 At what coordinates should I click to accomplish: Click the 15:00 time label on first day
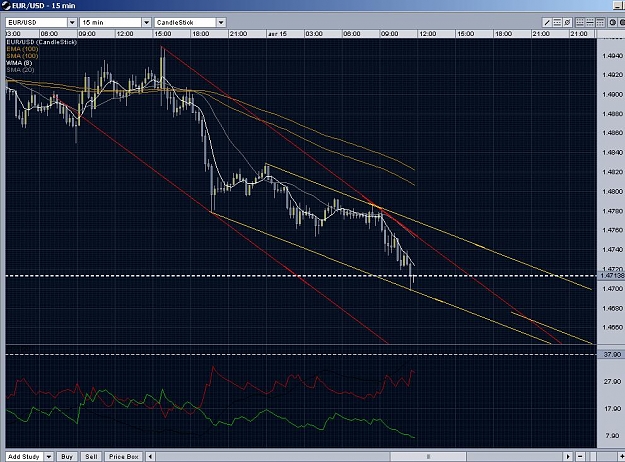163,34
